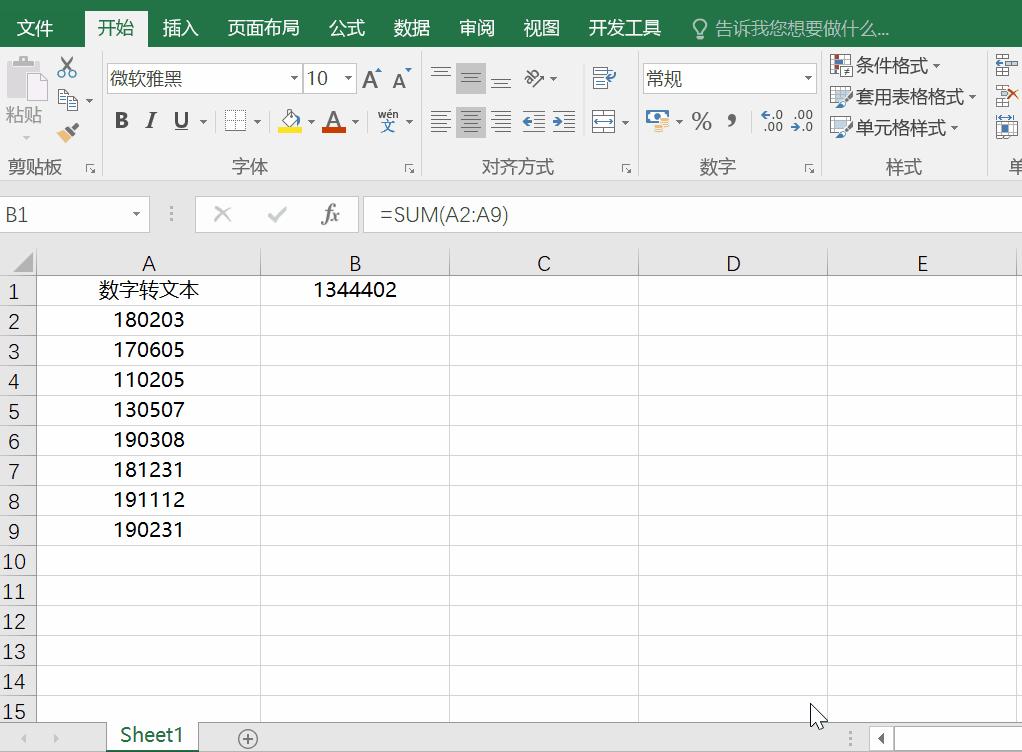Screen dimensions: 1022x752
Task: Select cell A6 containing 190308
Action: pos(148,440)
